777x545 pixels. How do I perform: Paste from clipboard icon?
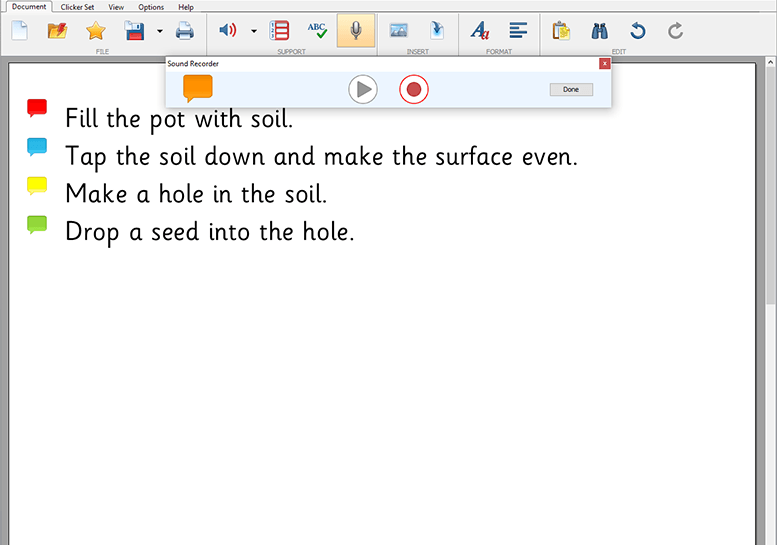point(561,31)
